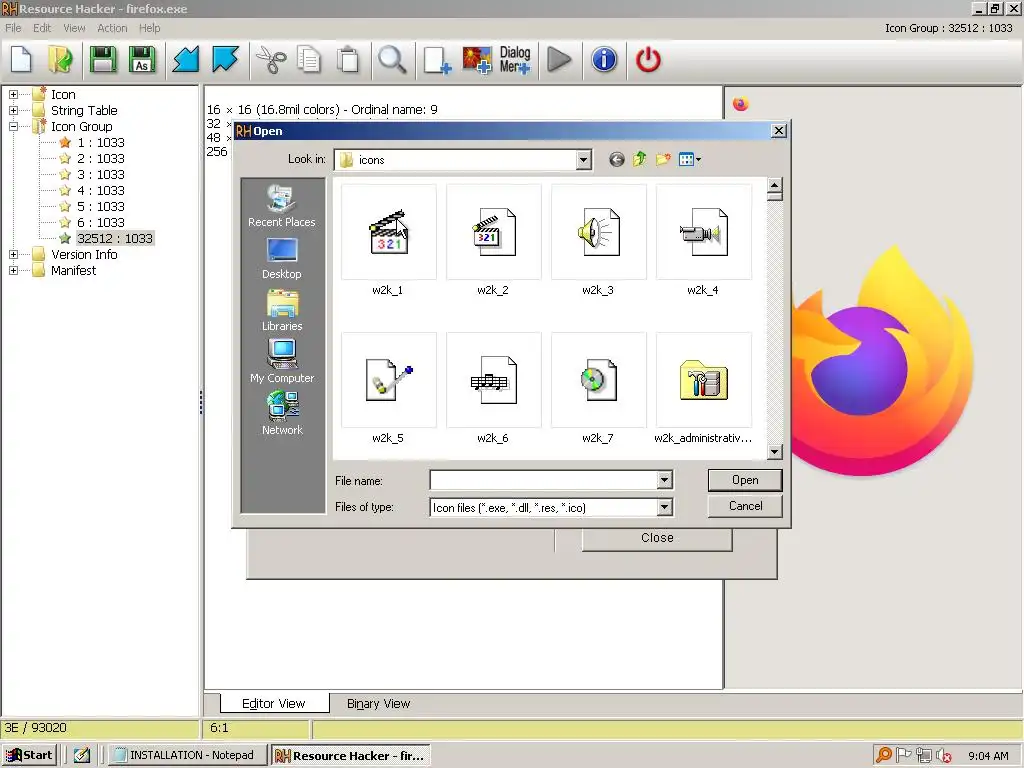Click the Up One Level folder icon
1024x768 pixels.
coord(639,159)
